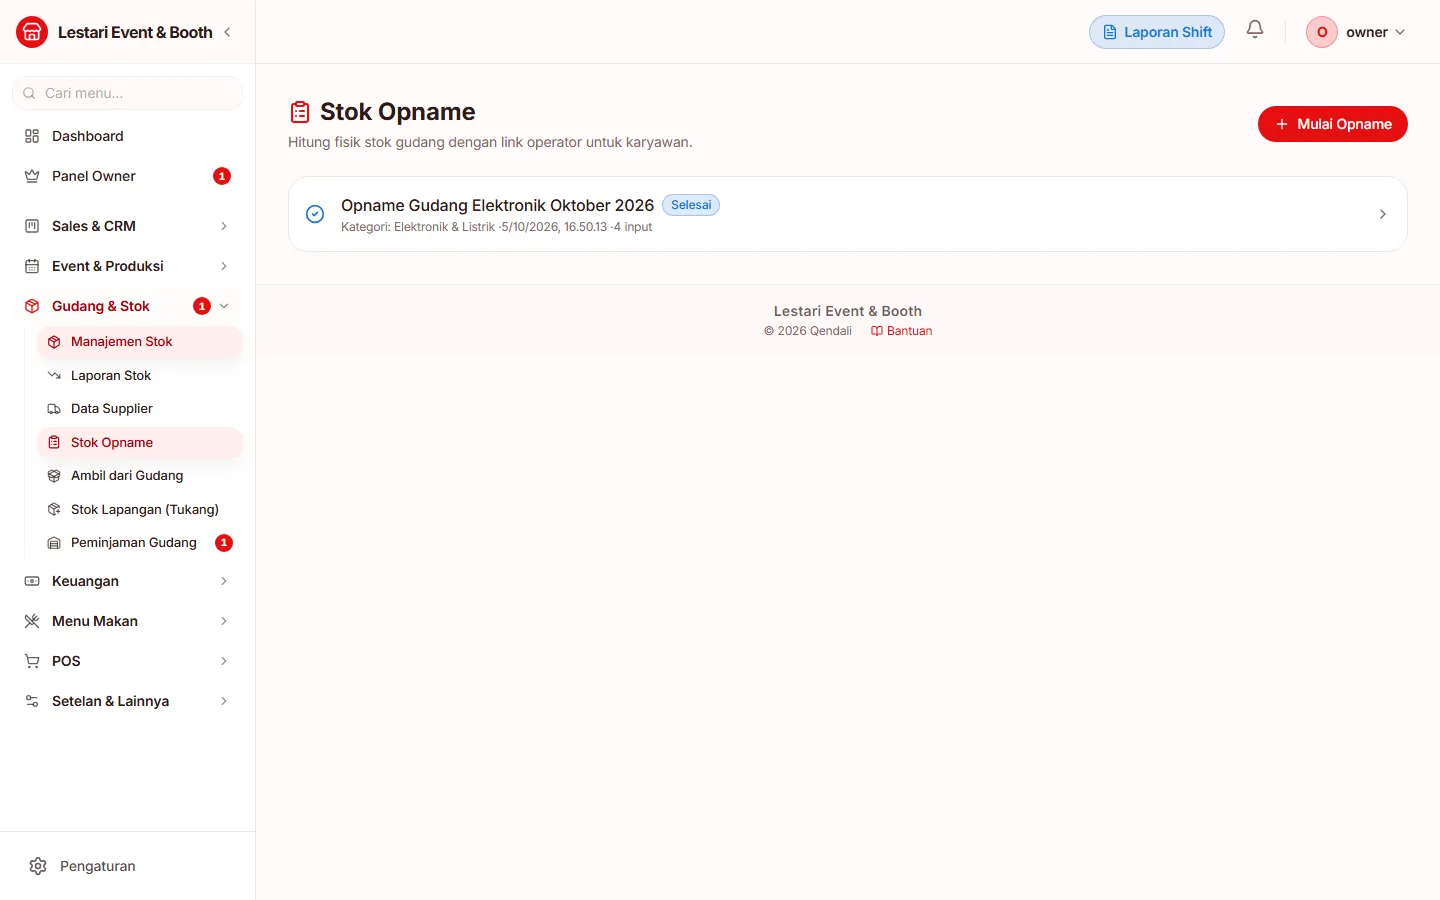Click the Panel Owner notification badge
Image resolution: width=1440 pixels, height=900 pixels.
click(x=222, y=176)
